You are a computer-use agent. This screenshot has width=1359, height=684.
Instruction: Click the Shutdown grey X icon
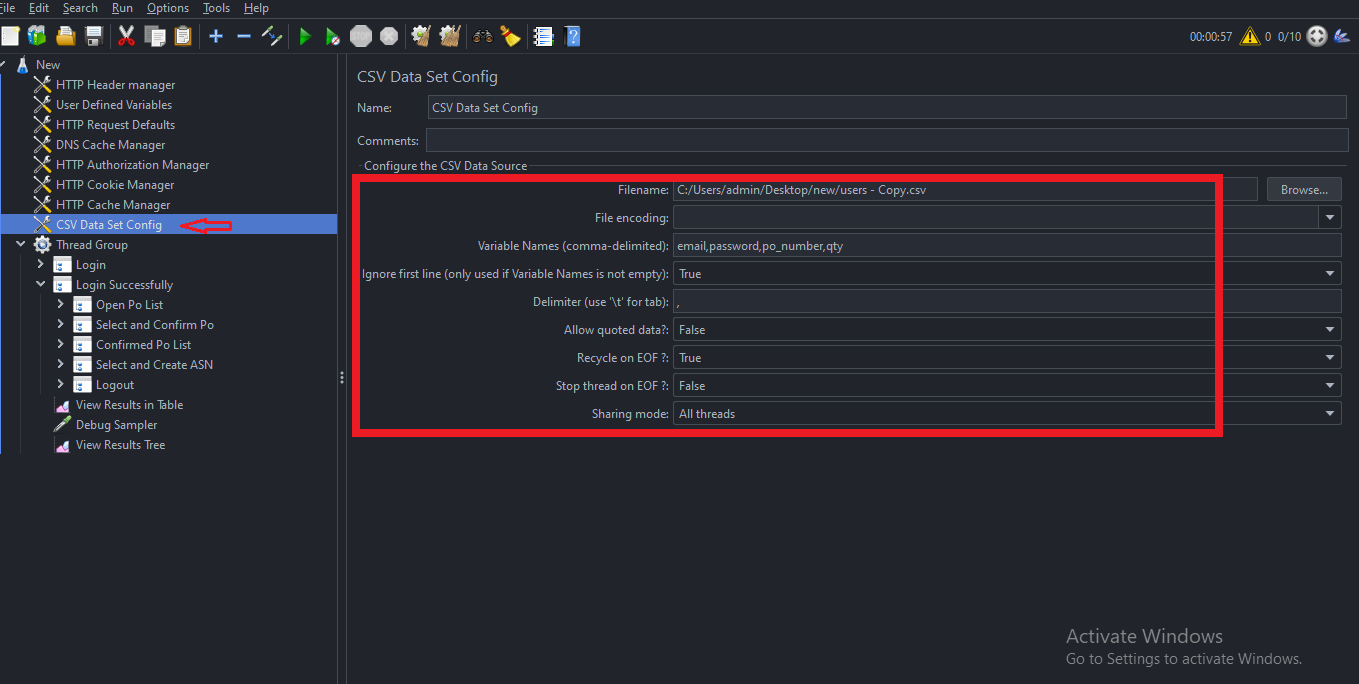pyautogui.click(x=389, y=37)
